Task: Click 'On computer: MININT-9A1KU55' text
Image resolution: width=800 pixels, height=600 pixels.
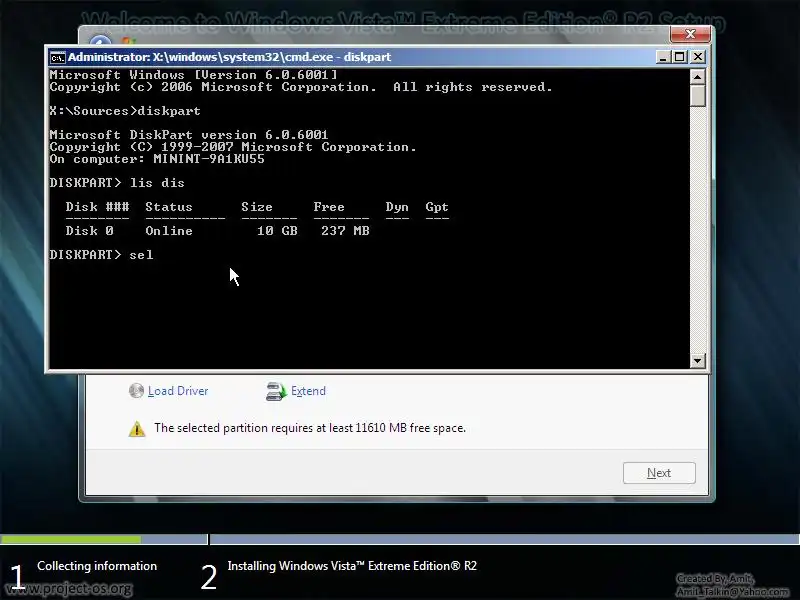Action: 157,159
